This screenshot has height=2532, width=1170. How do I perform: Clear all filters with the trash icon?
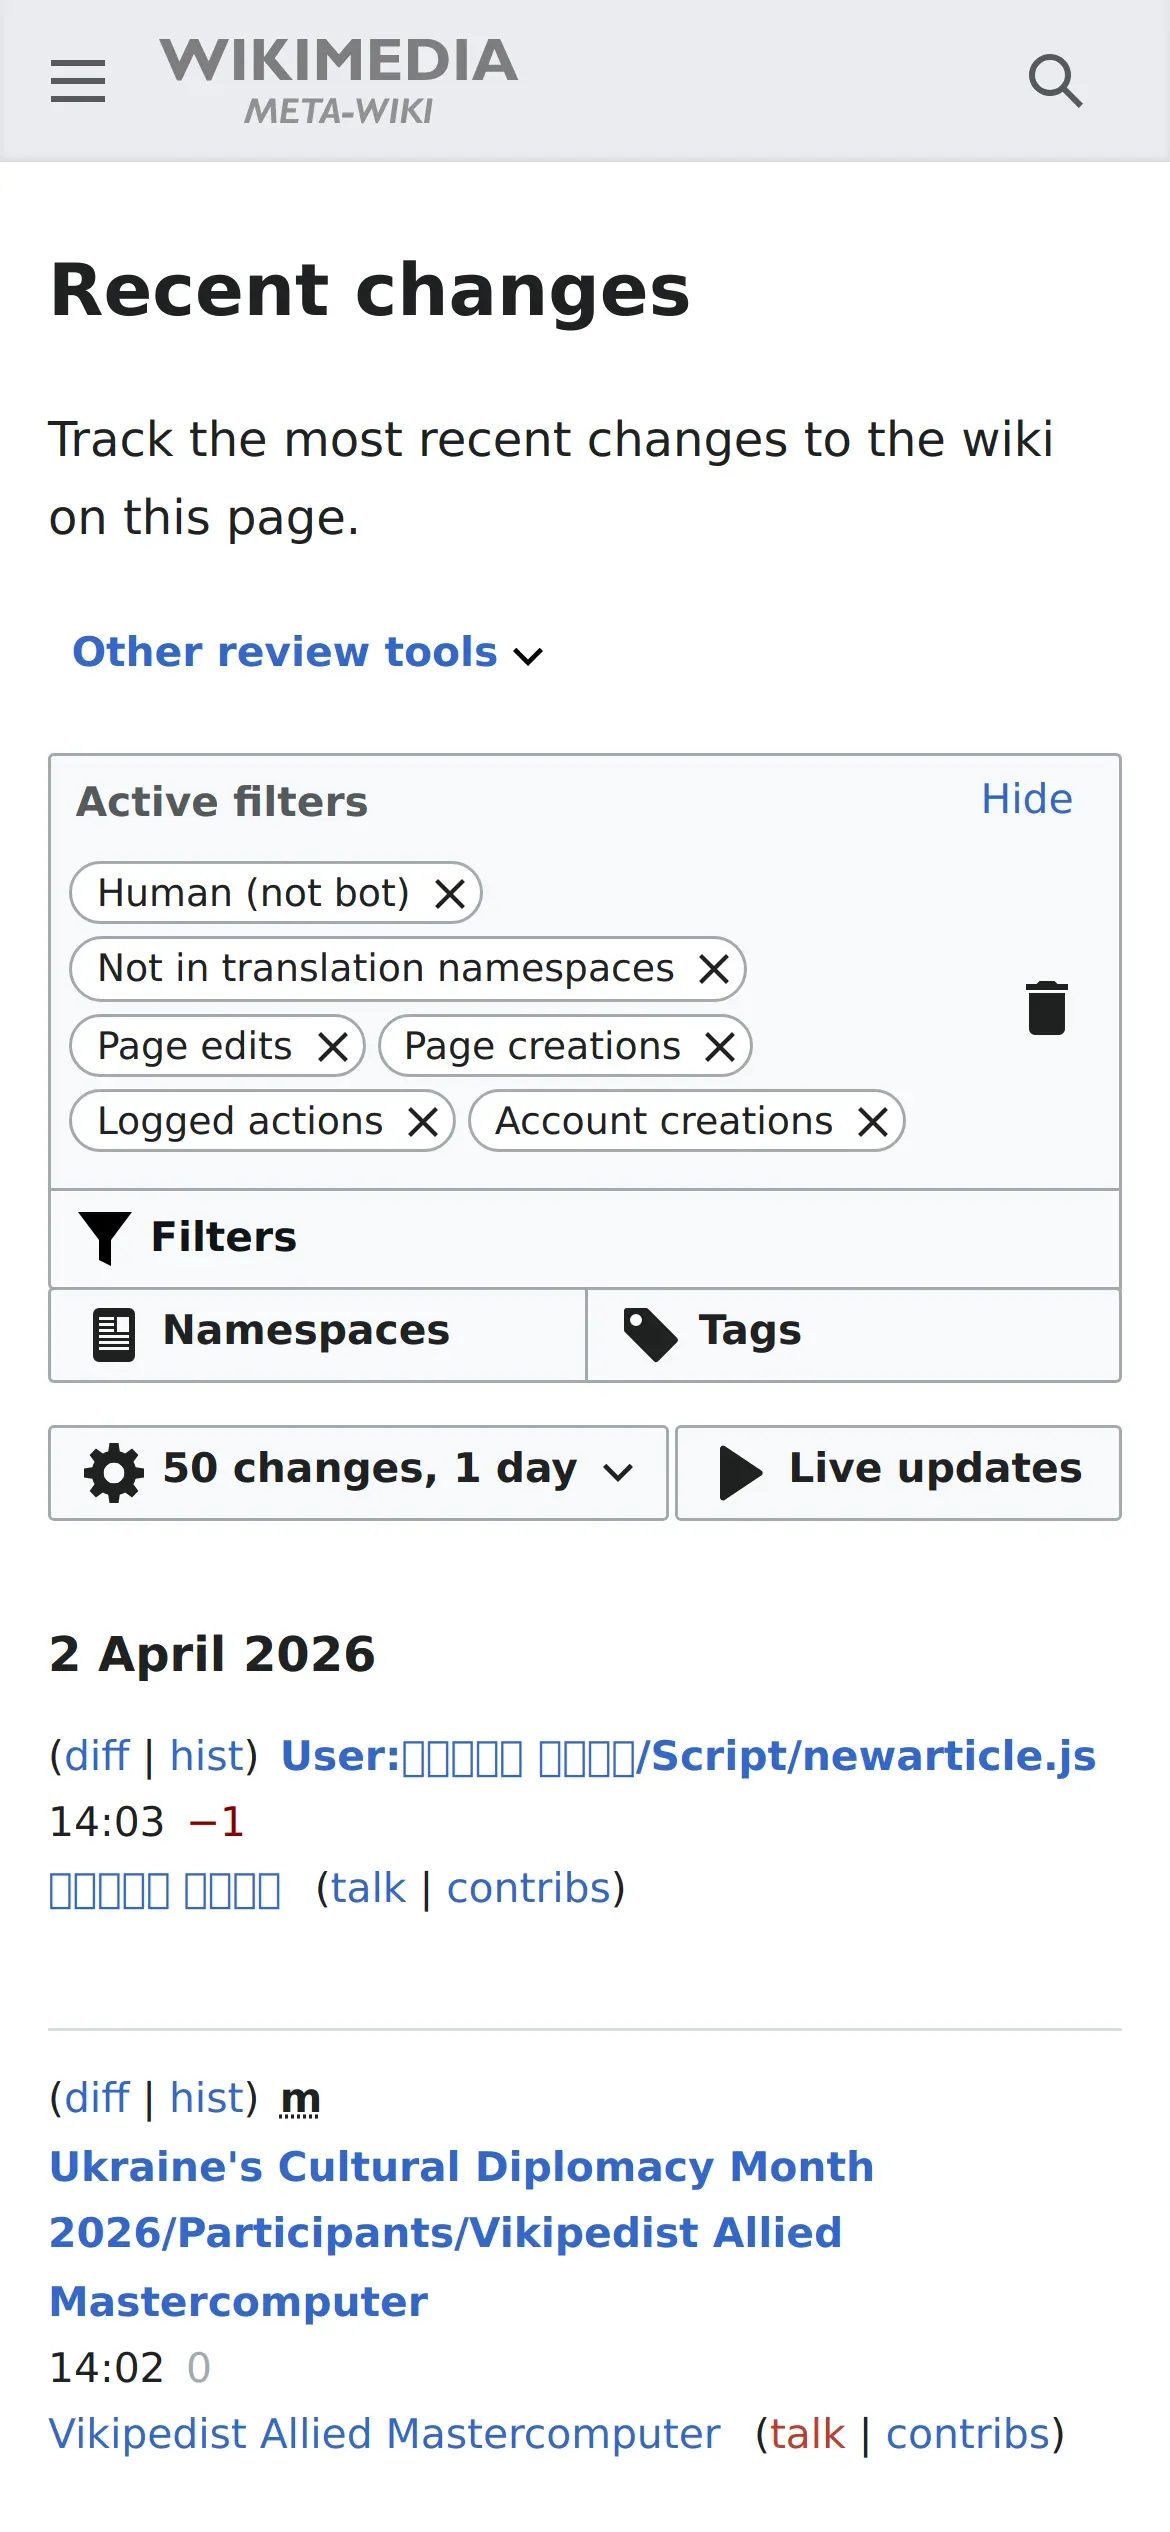pyautogui.click(x=1047, y=1007)
